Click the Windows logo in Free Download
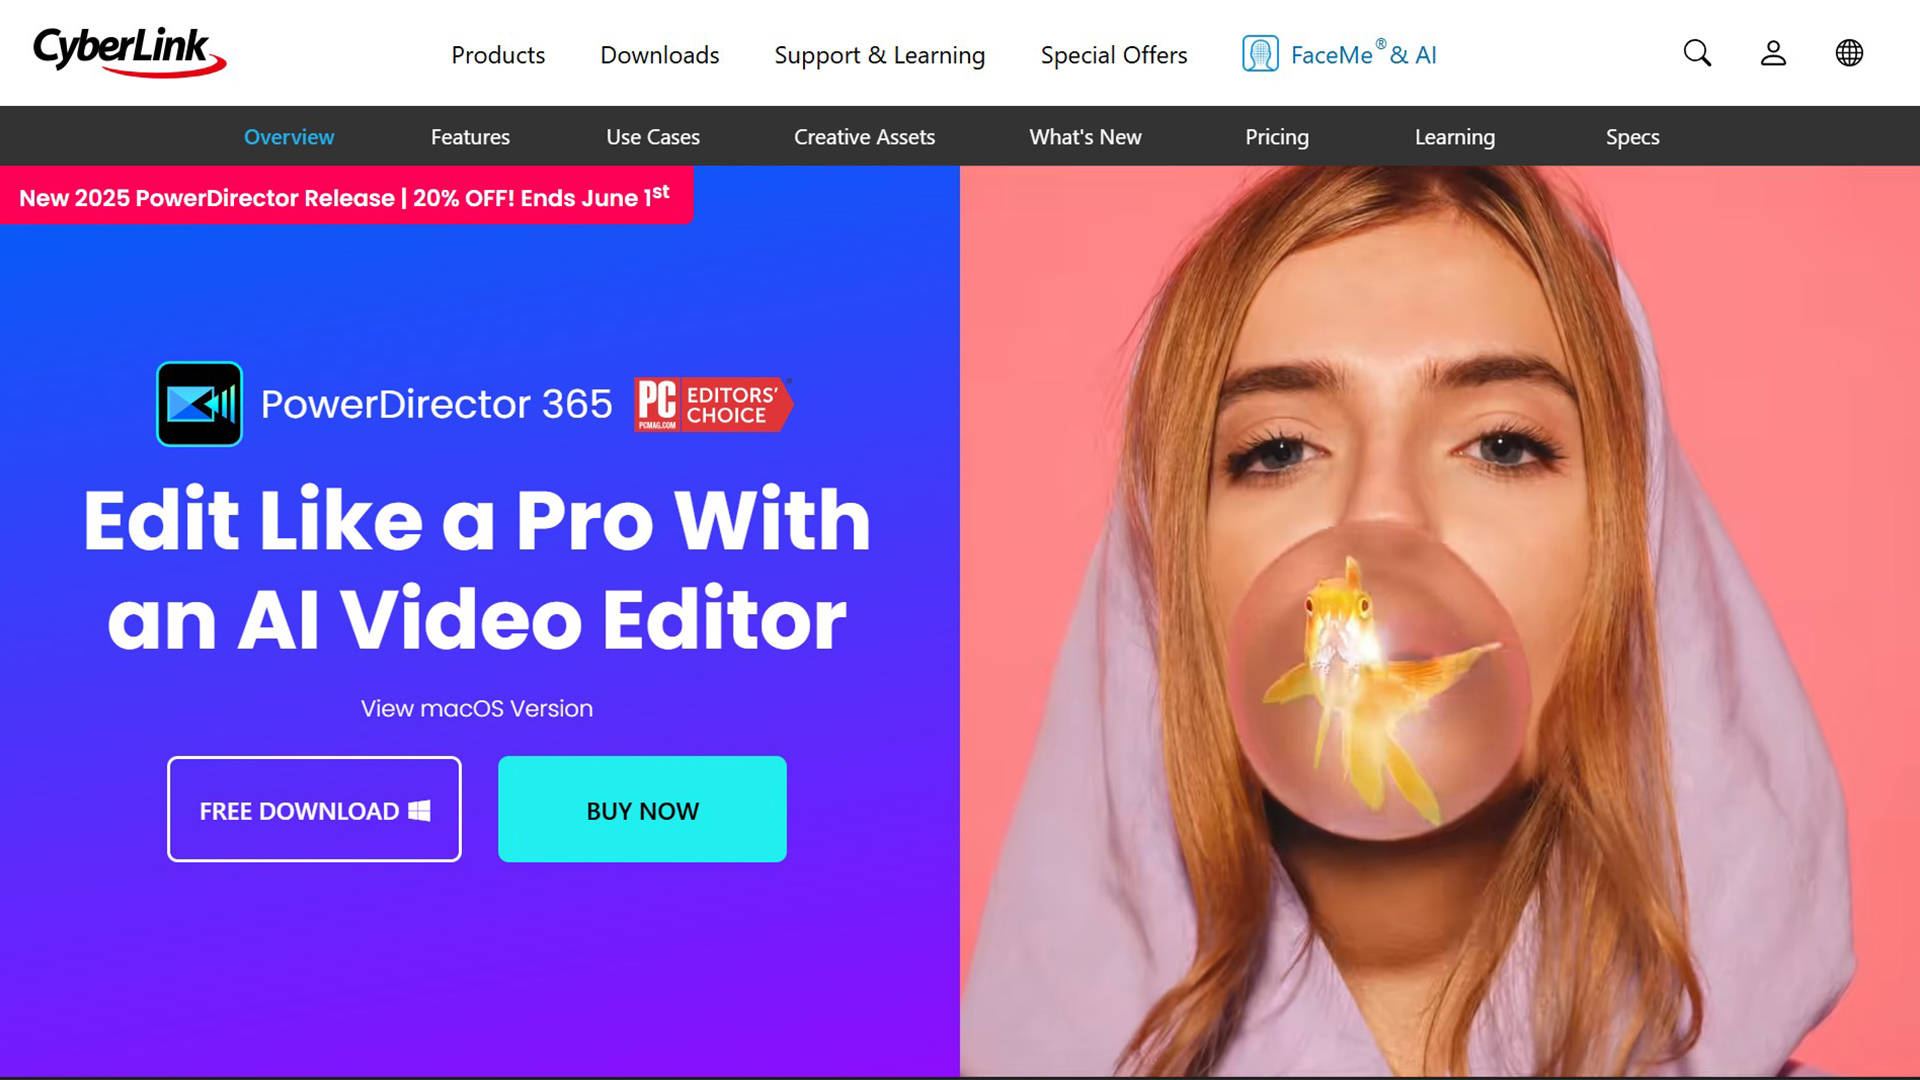 point(420,811)
